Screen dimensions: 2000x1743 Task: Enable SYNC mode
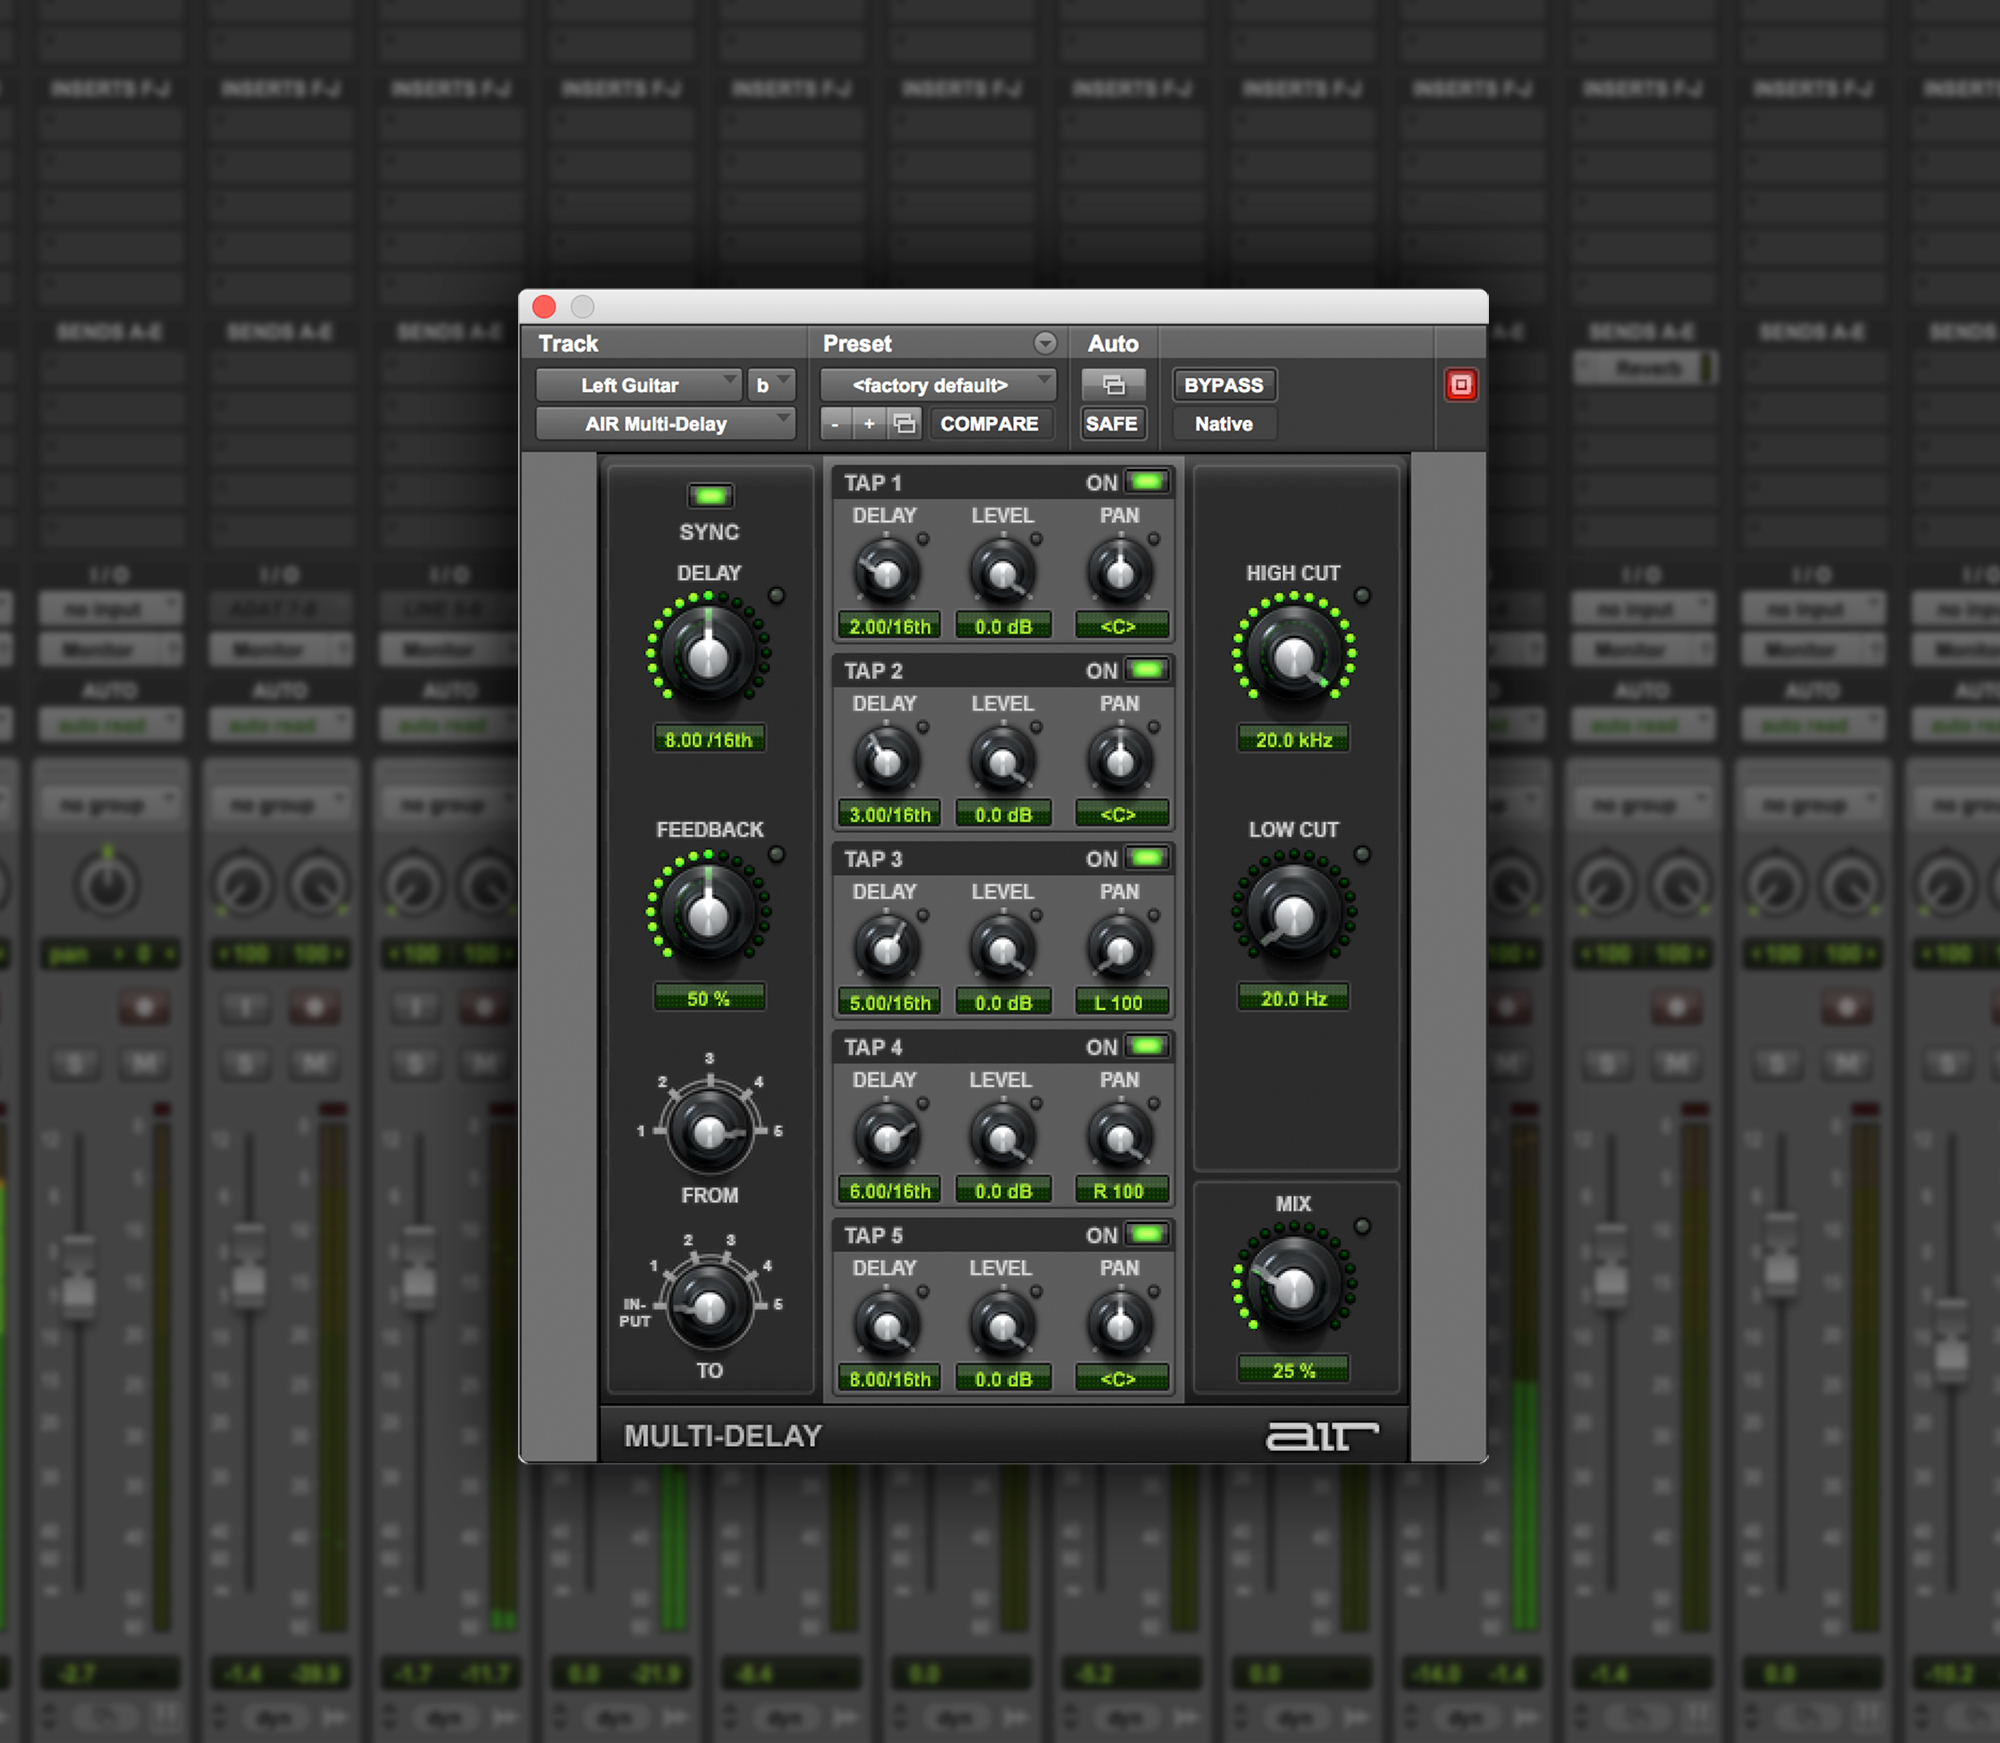pos(710,496)
